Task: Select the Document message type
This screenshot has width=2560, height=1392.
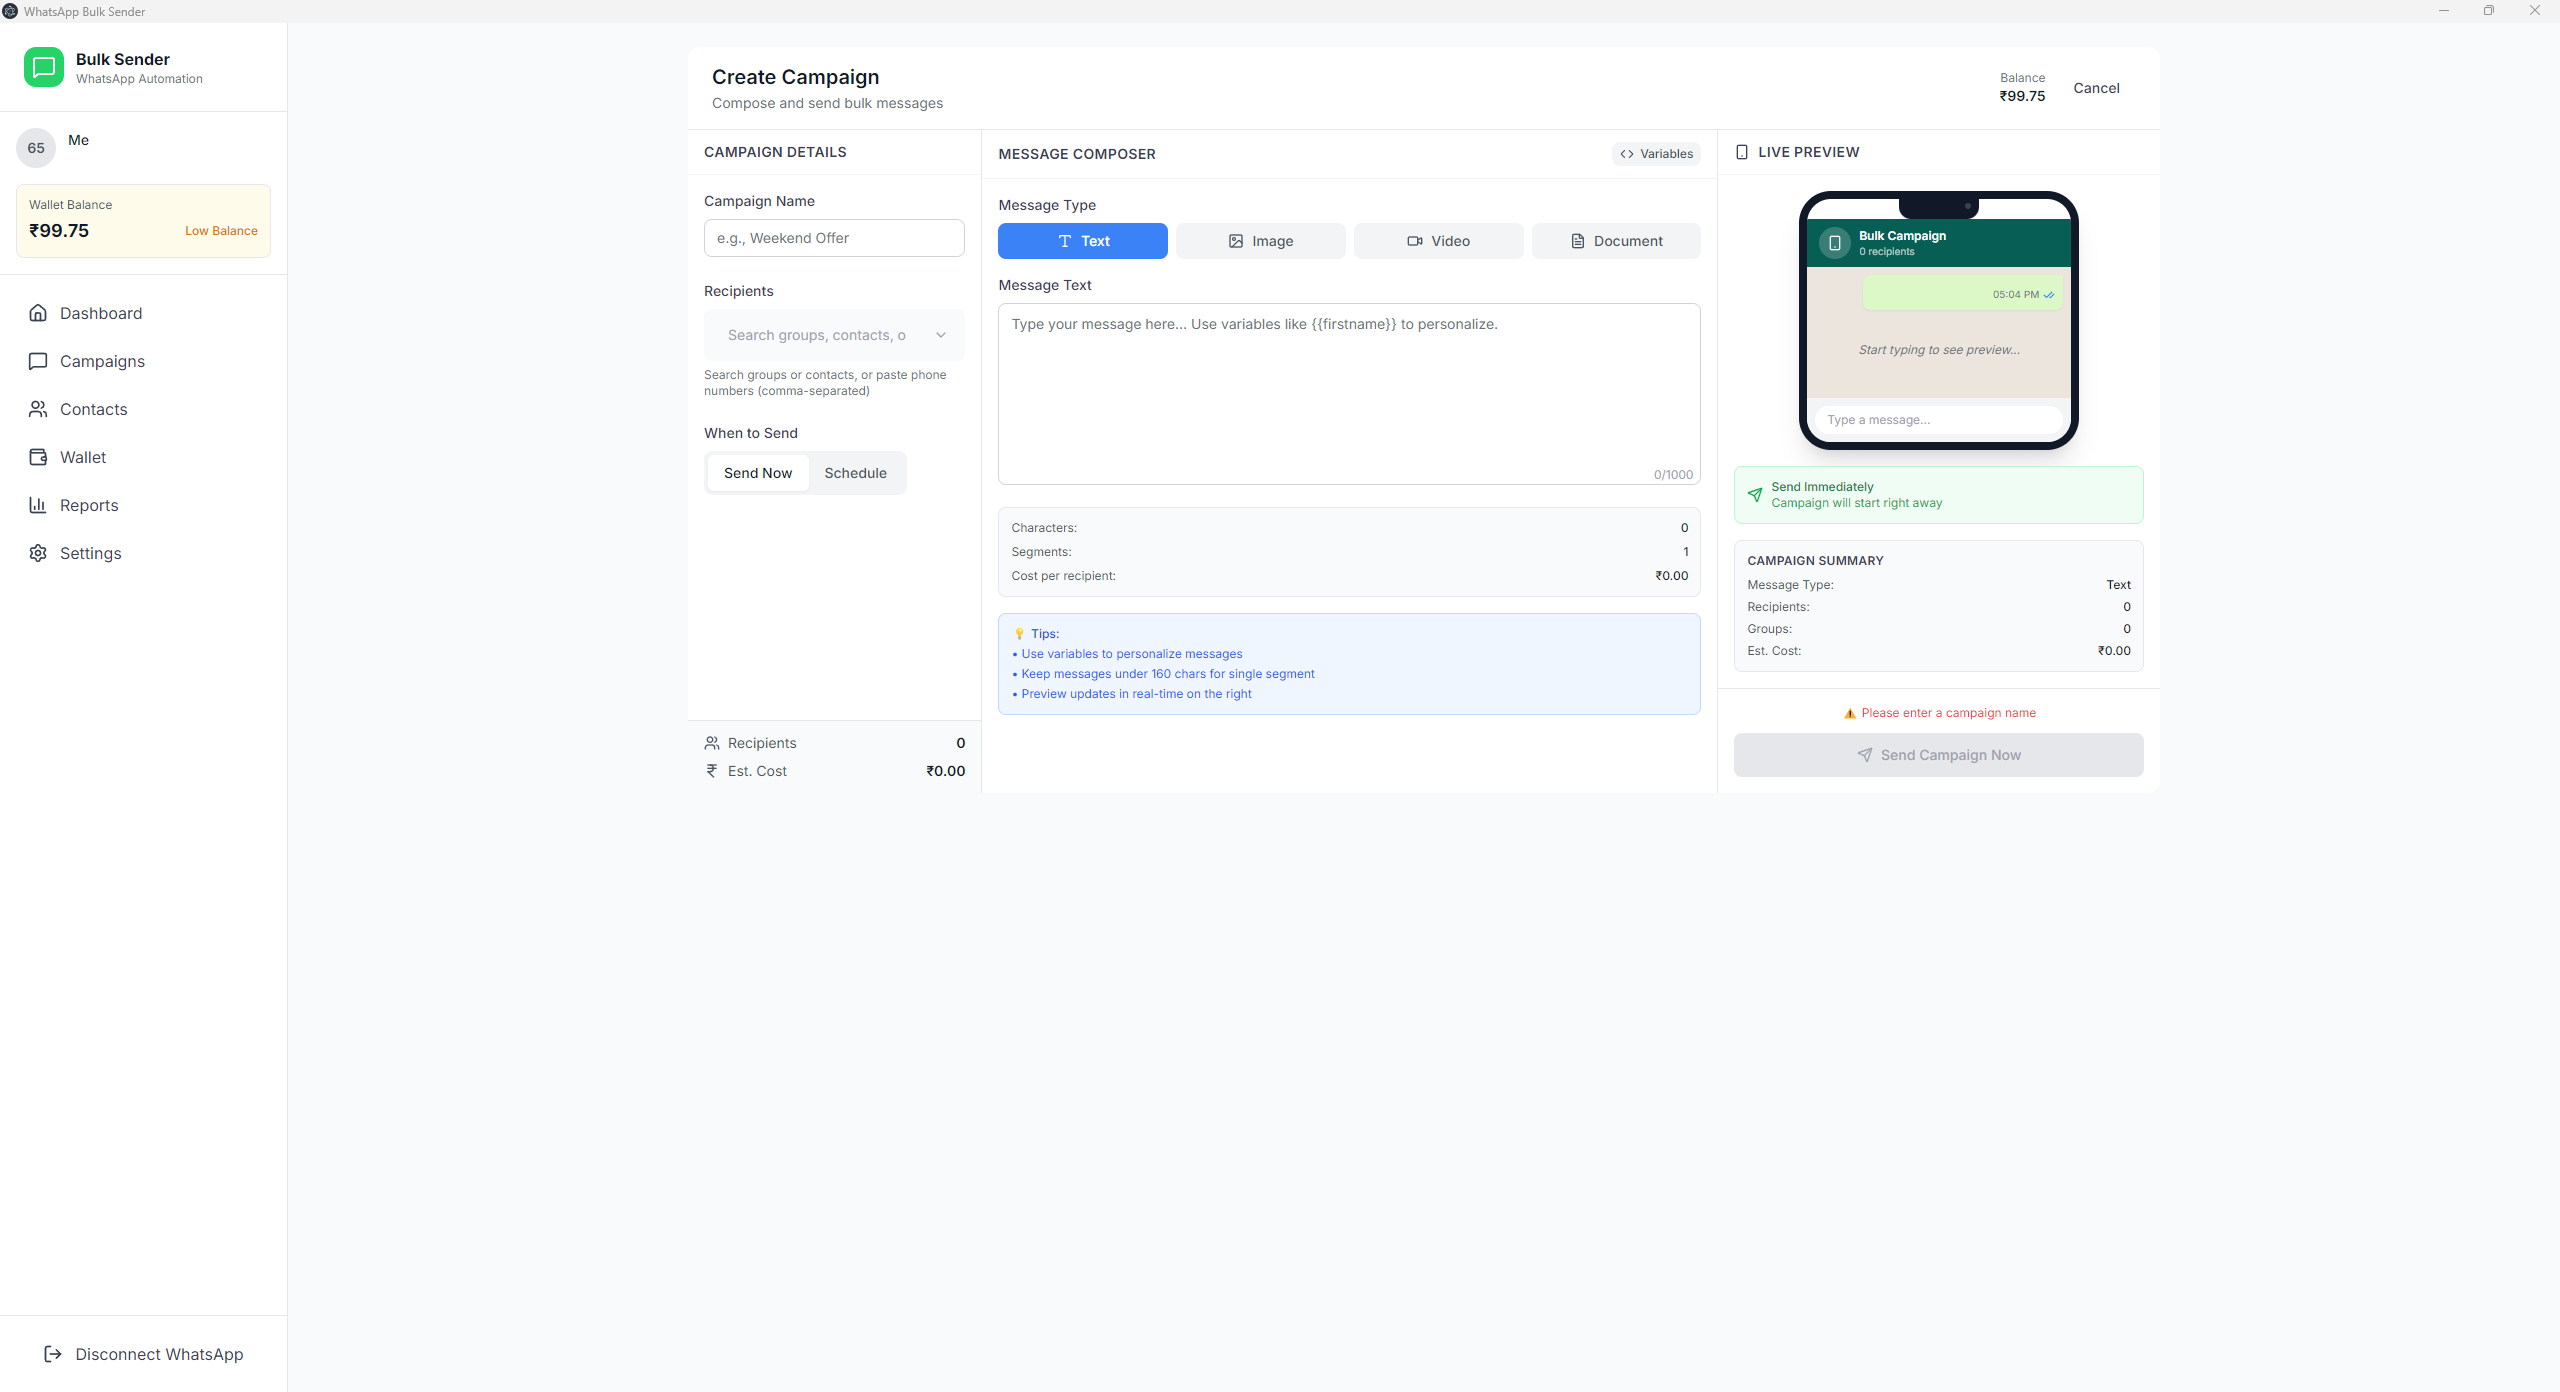Action: point(1615,241)
